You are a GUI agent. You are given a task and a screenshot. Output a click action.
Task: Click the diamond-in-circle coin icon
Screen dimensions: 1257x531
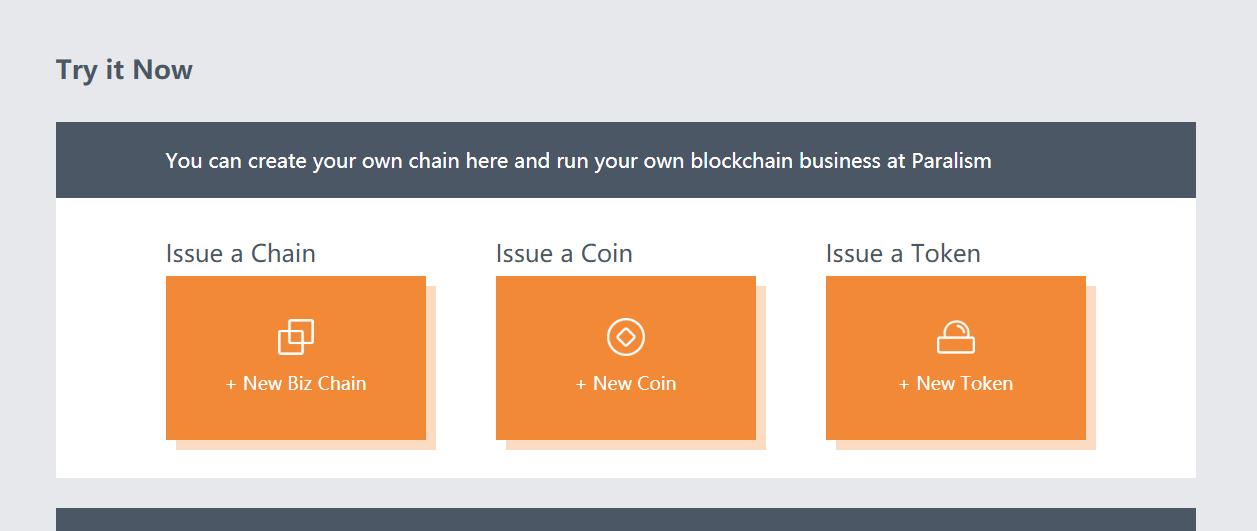tap(626, 337)
